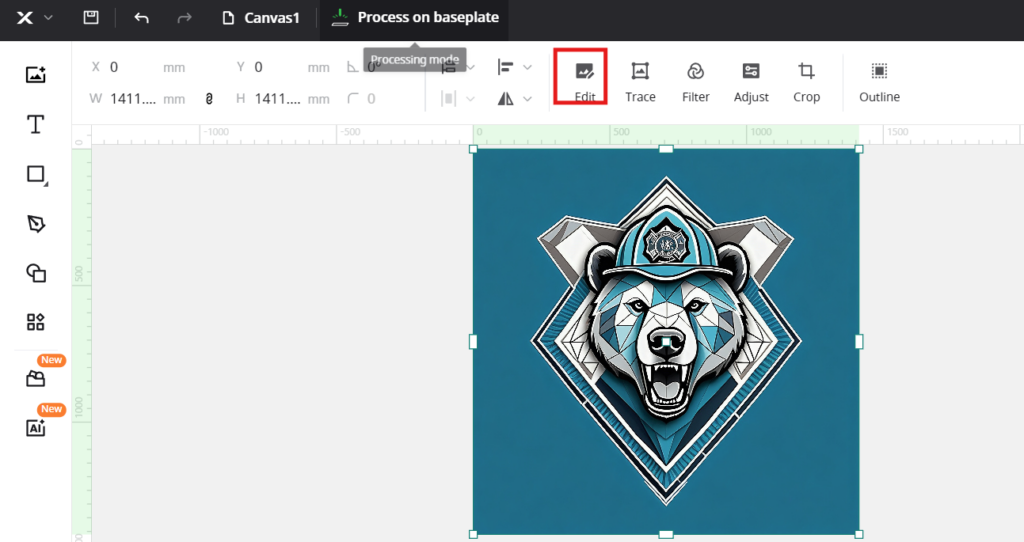Viewport: 1024px width, 542px height.
Task: Open the Process on baseplate mode selector
Action: coord(415,18)
